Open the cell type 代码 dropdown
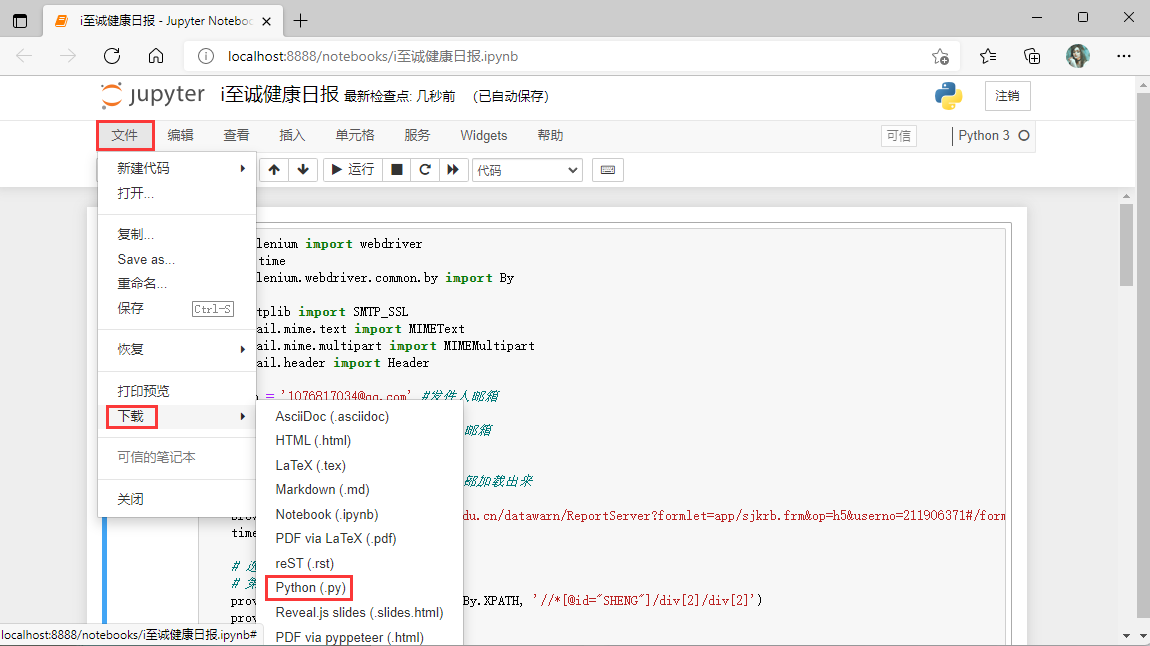The image size is (1150, 646). 527,170
